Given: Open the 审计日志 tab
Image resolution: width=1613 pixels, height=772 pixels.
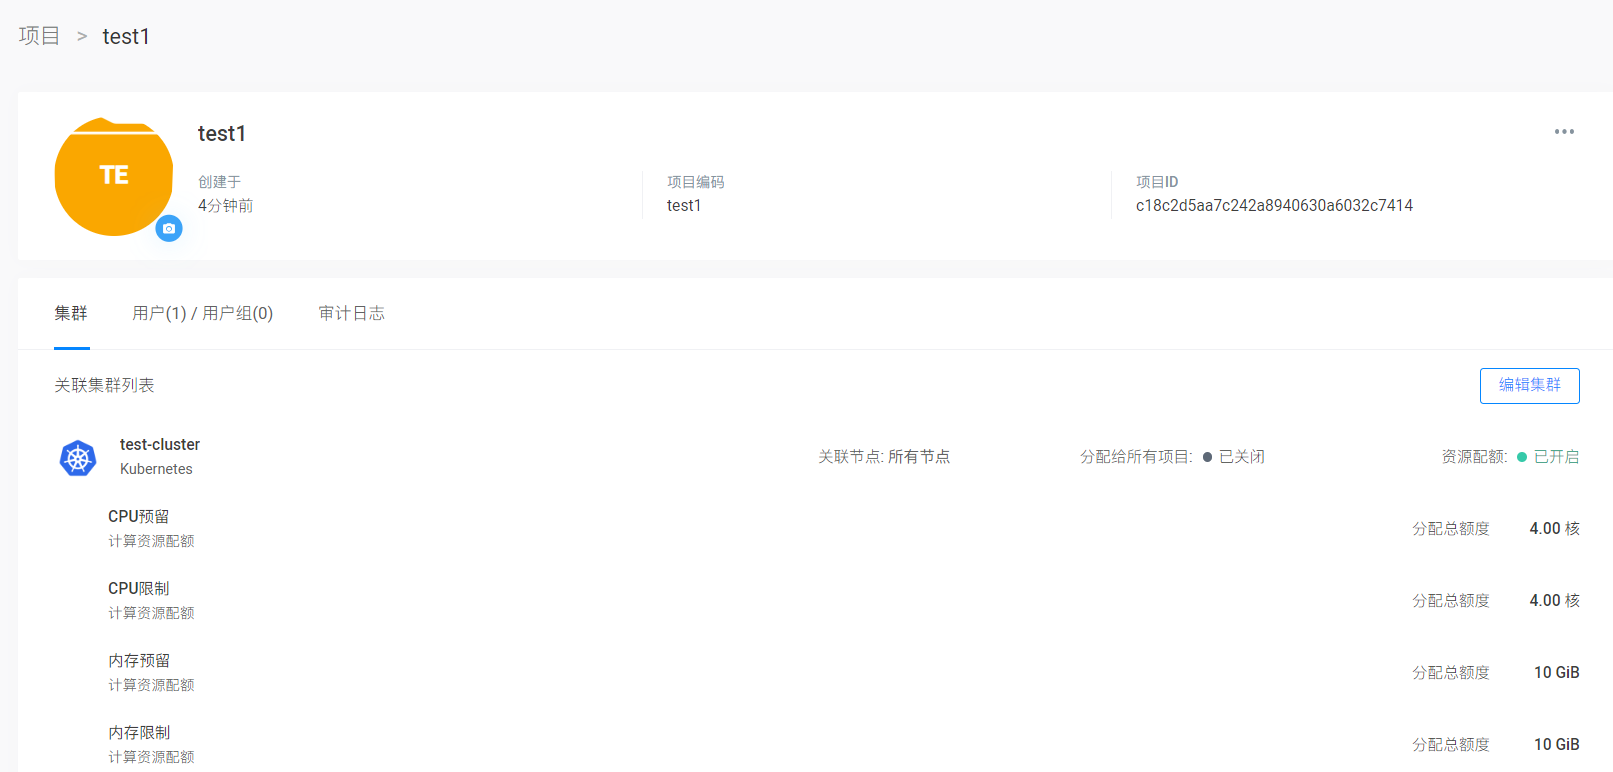Looking at the screenshot, I should [x=351, y=313].
